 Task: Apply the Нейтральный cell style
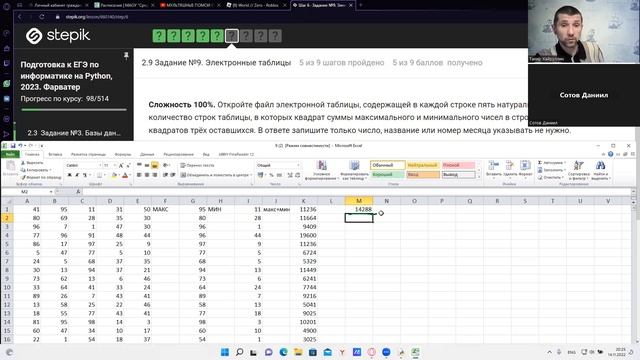423,165
